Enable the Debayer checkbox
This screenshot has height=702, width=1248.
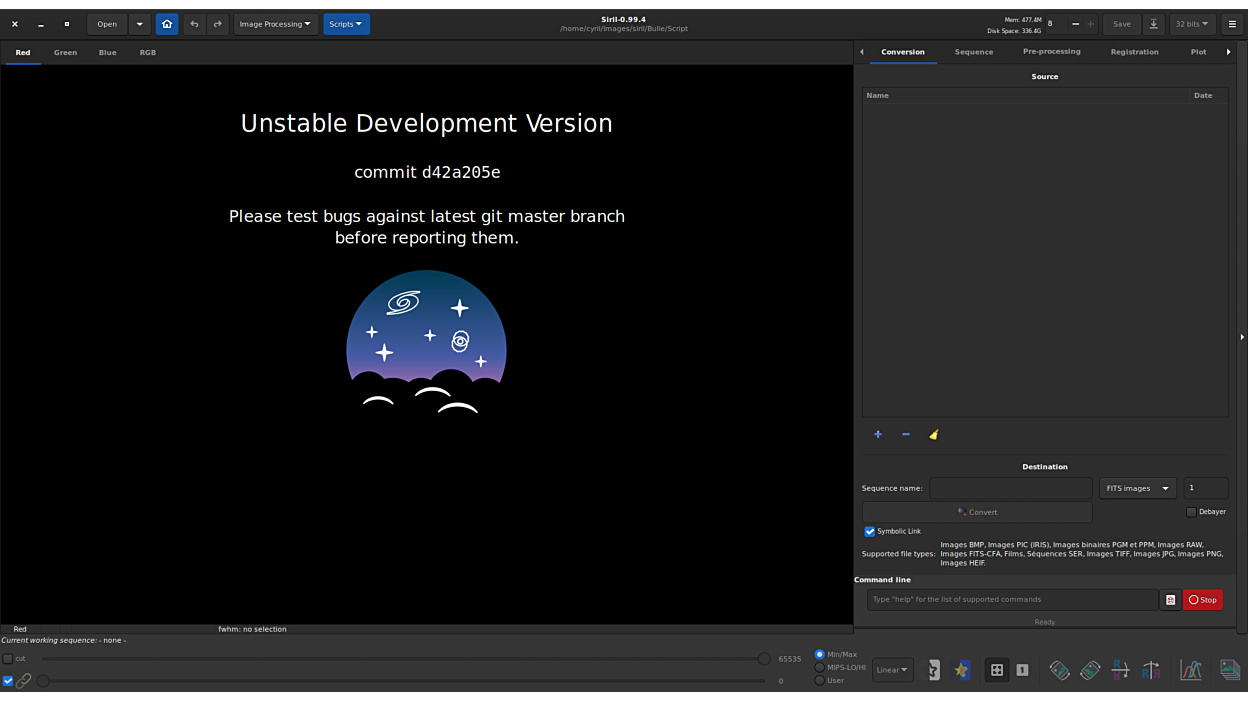1191,512
